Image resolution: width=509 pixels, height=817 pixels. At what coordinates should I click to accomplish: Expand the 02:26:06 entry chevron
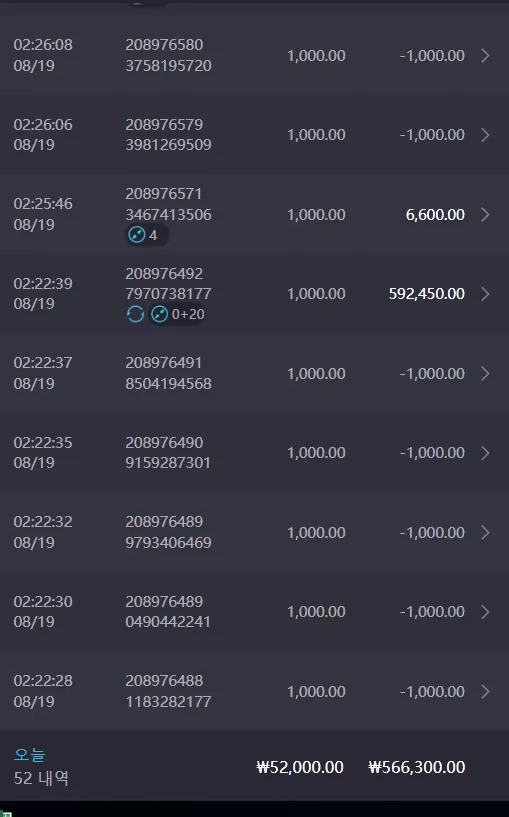coord(485,135)
